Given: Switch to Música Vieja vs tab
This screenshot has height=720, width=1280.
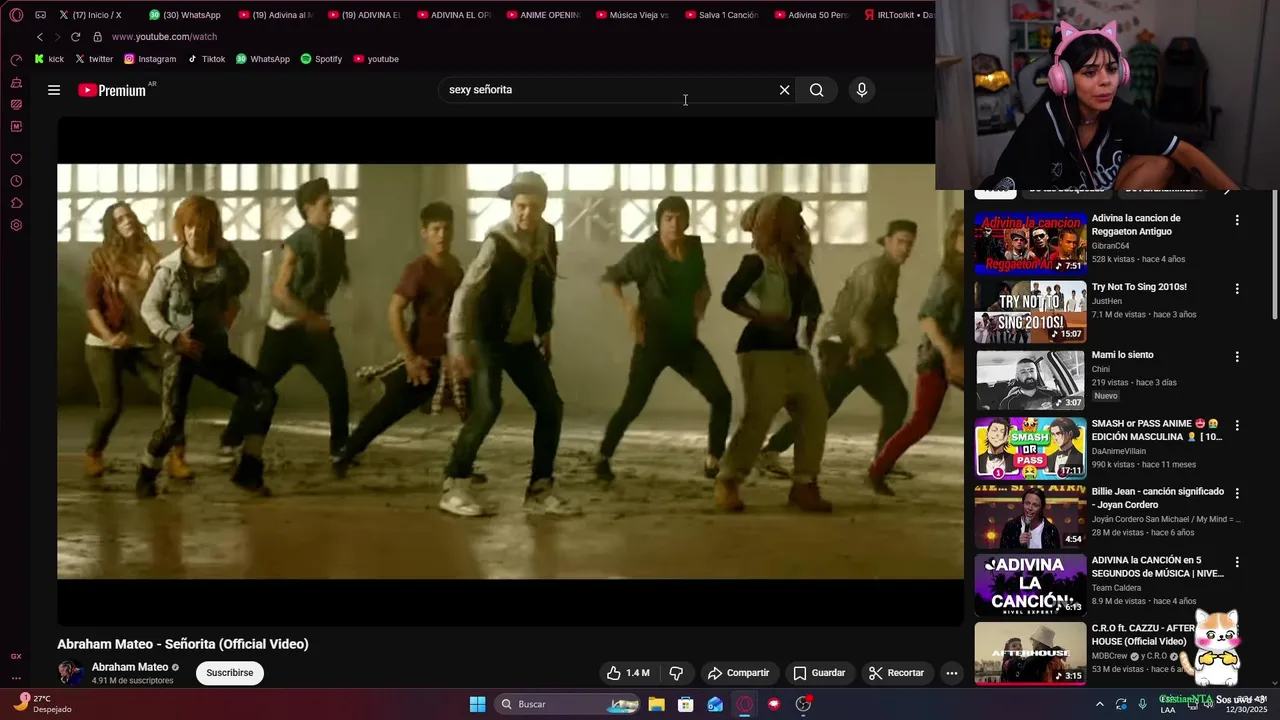Looking at the screenshot, I should pos(632,15).
